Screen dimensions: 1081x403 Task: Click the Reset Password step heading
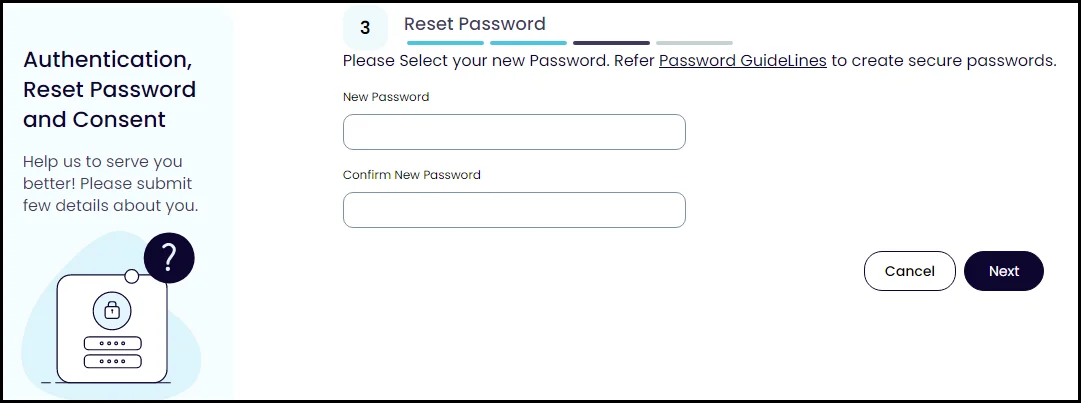tap(475, 24)
